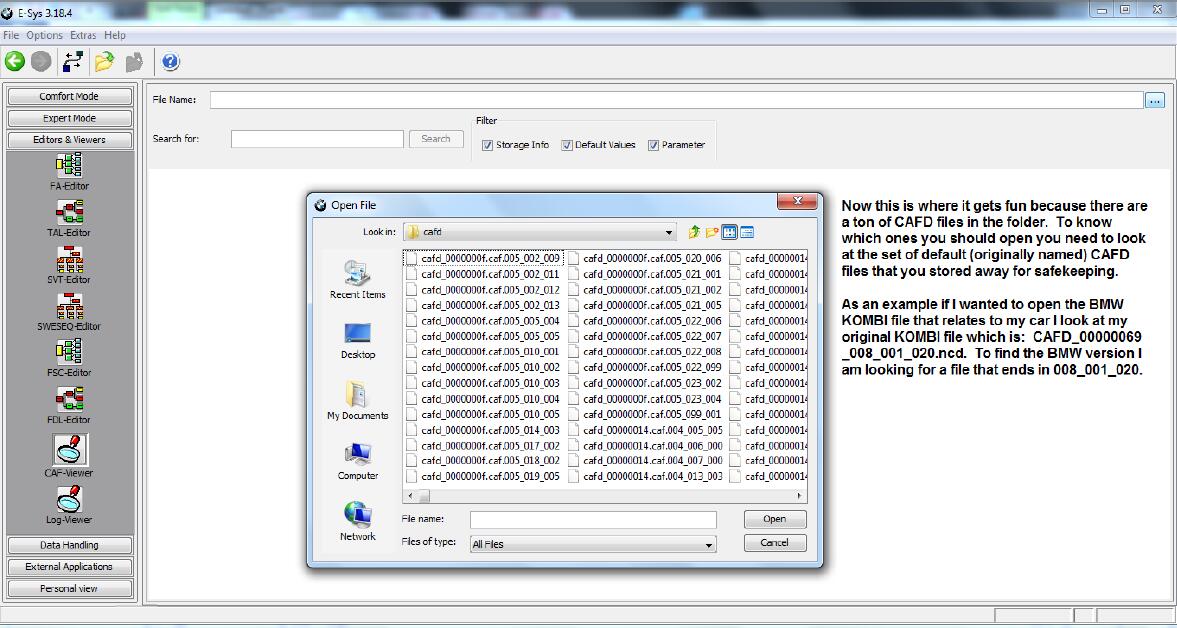This screenshot has height=628, width=1177.
Task: Open the Log-Viewer
Action: (69, 505)
